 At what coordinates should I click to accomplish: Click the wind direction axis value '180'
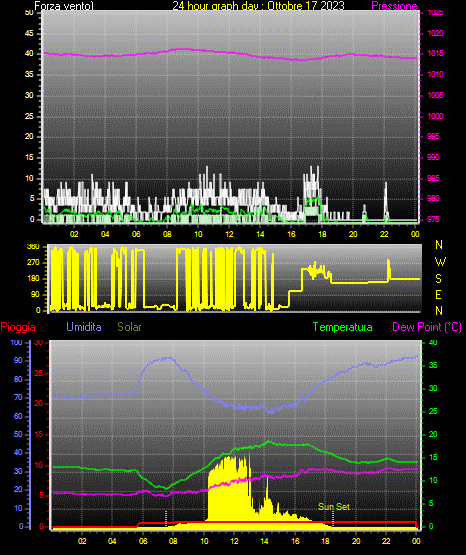(33, 279)
